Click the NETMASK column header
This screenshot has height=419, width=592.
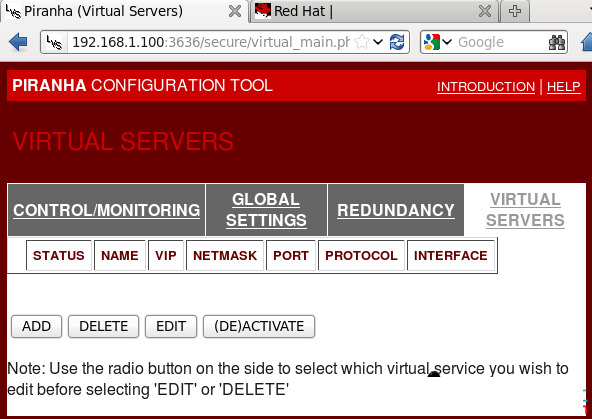coord(225,256)
